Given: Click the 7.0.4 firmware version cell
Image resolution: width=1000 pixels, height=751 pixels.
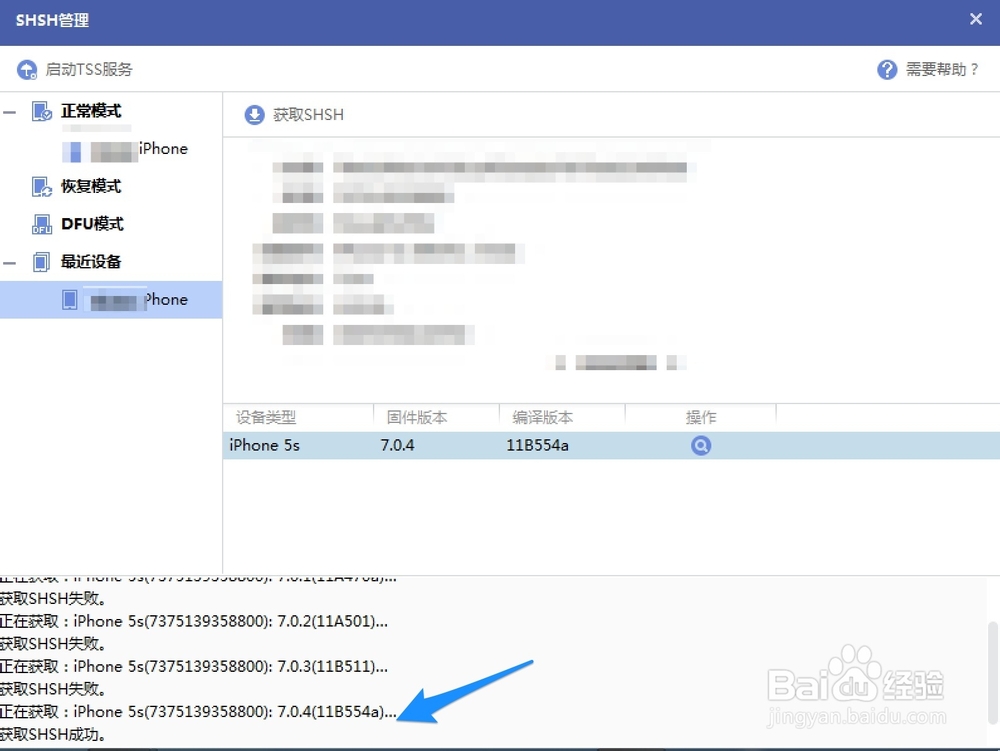Looking at the screenshot, I should click(397, 445).
